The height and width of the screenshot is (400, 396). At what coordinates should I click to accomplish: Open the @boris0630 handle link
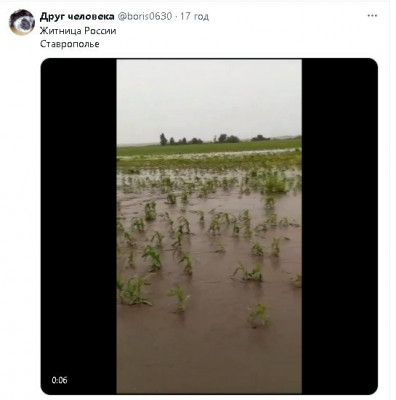click(145, 16)
